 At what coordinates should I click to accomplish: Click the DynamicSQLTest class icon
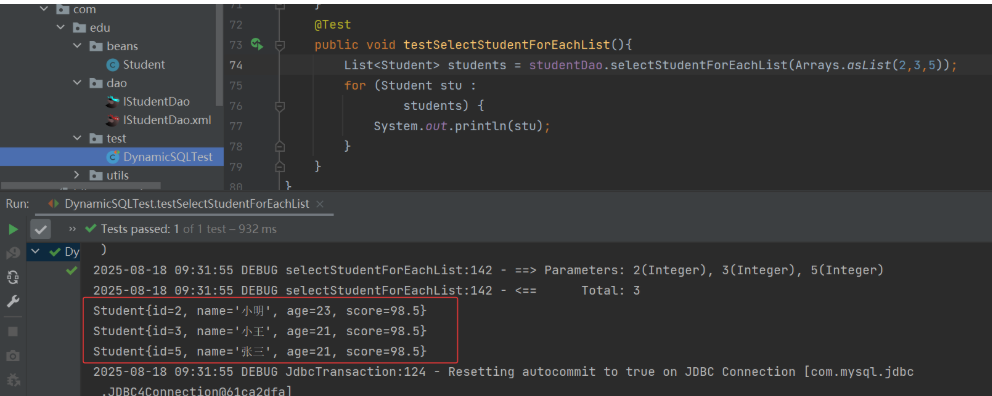coord(113,156)
